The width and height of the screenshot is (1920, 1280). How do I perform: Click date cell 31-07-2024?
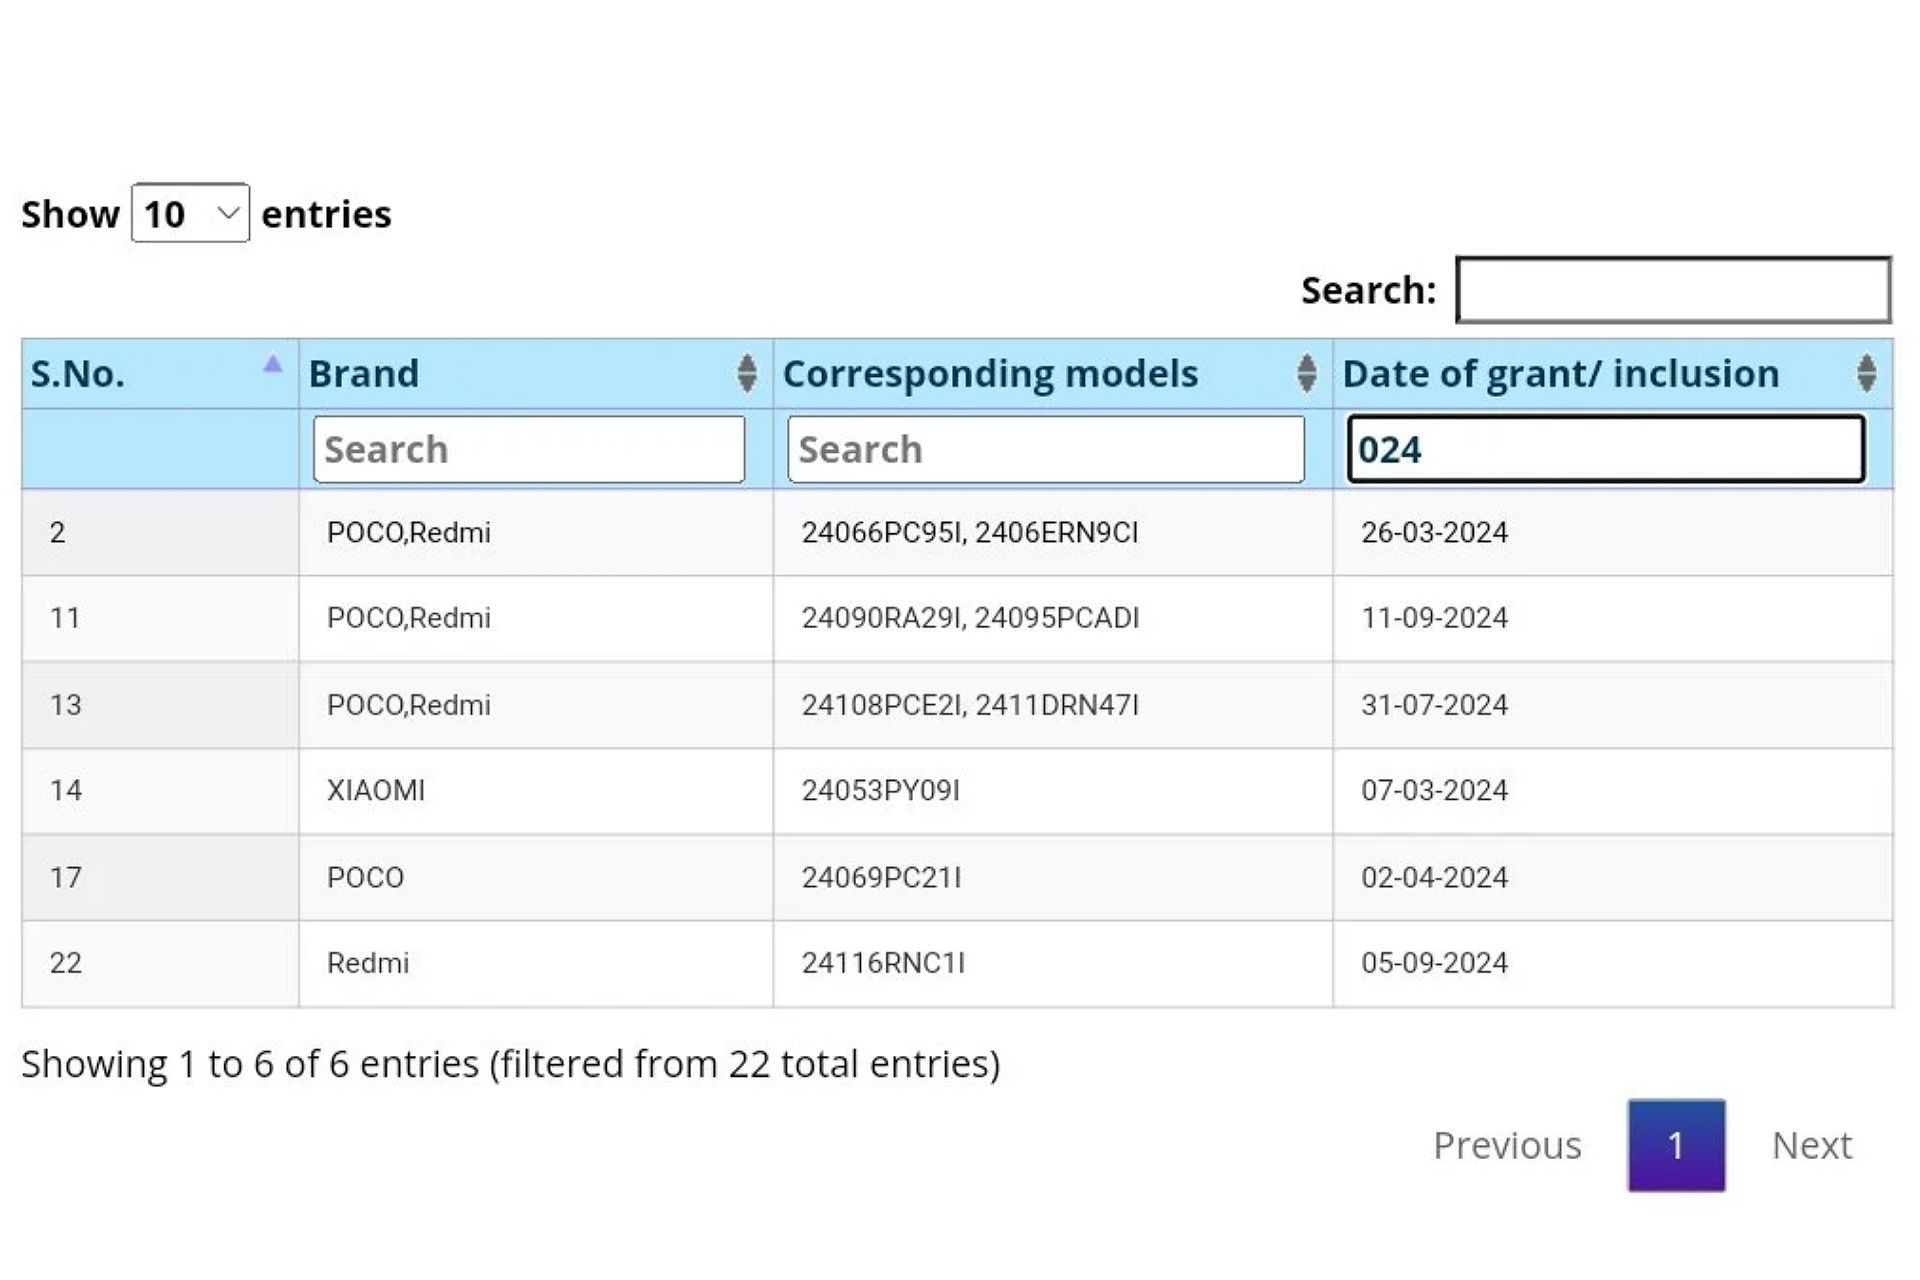click(1612, 705)
